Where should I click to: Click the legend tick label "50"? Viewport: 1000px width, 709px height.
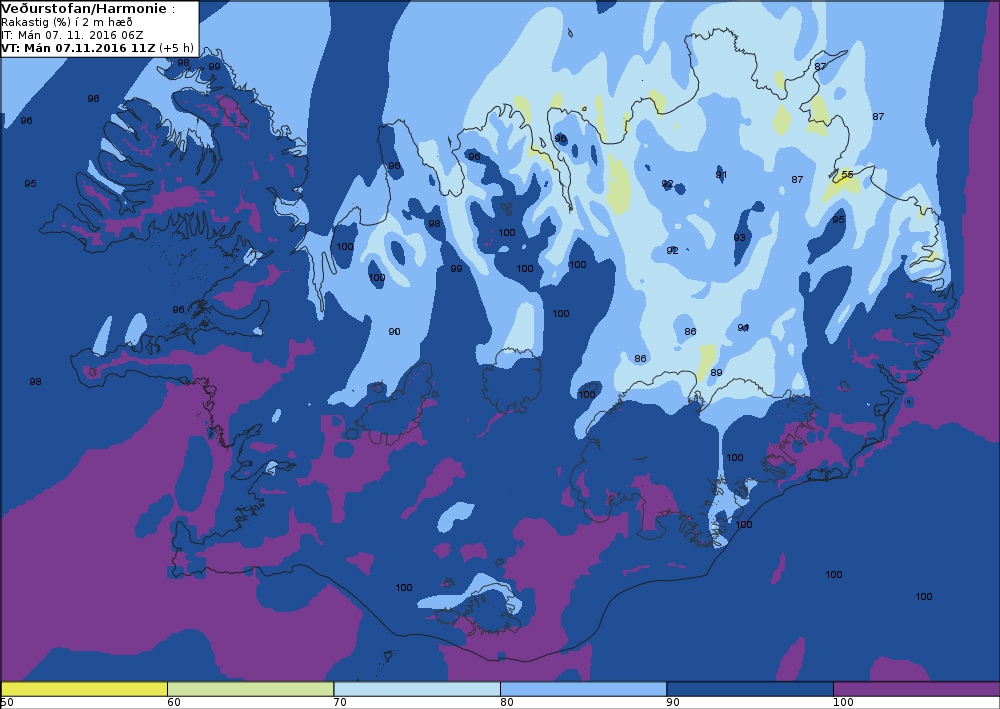(6, 703)
